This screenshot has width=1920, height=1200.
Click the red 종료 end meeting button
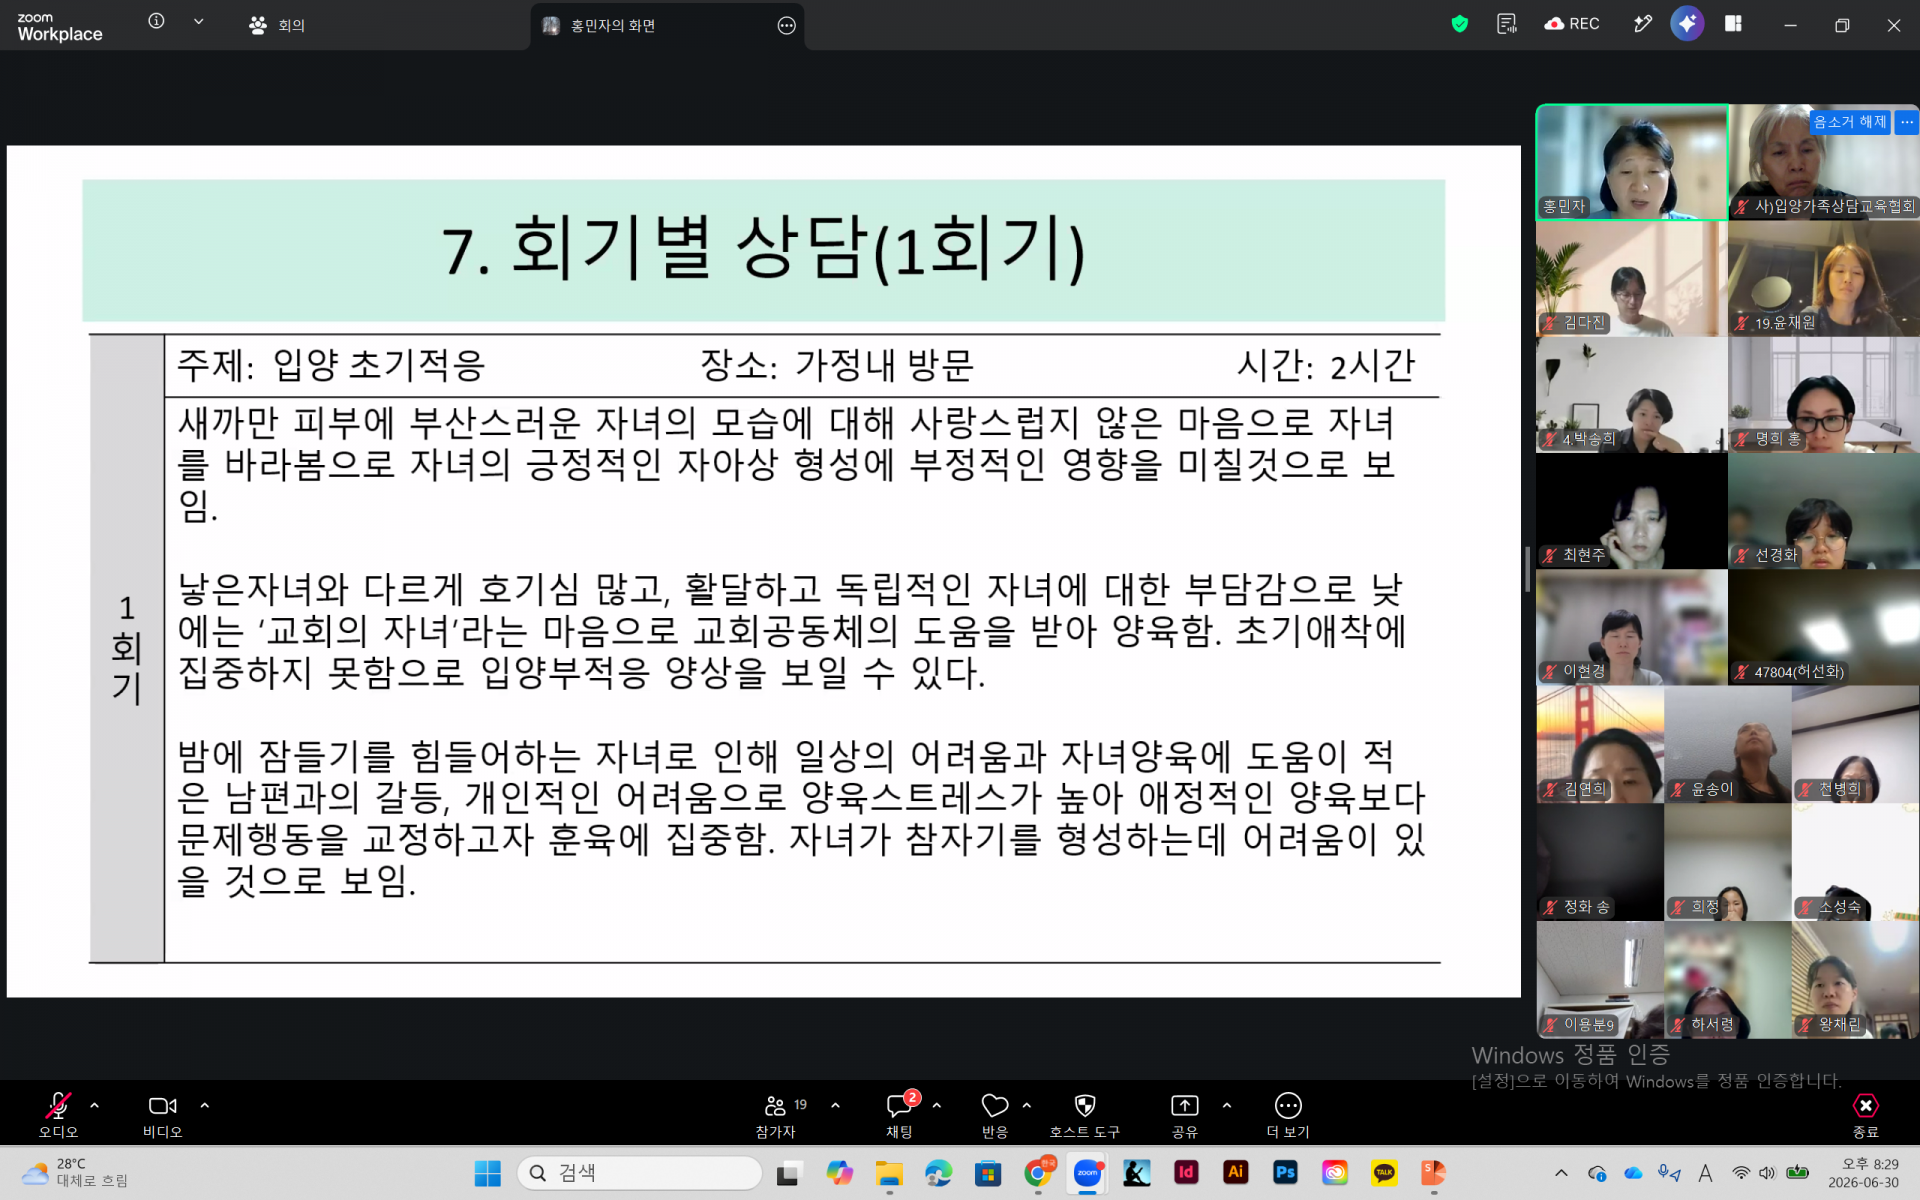pyautogui.click(x=1865, y=1115)
